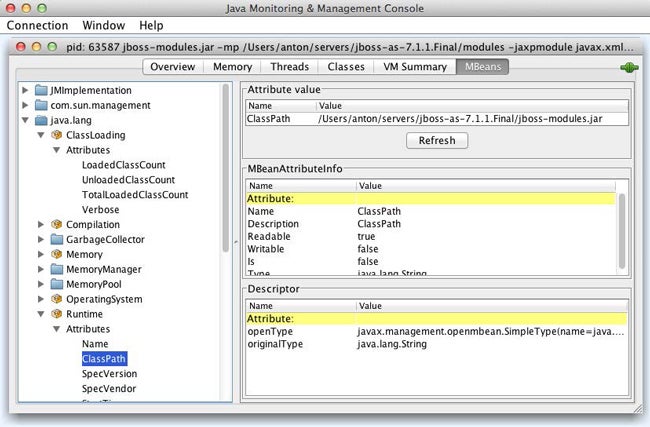Image resolution: width=650 pixels, height=427 pixels.
Task: Switch to the Classes tab
Action: coord(346,67)
